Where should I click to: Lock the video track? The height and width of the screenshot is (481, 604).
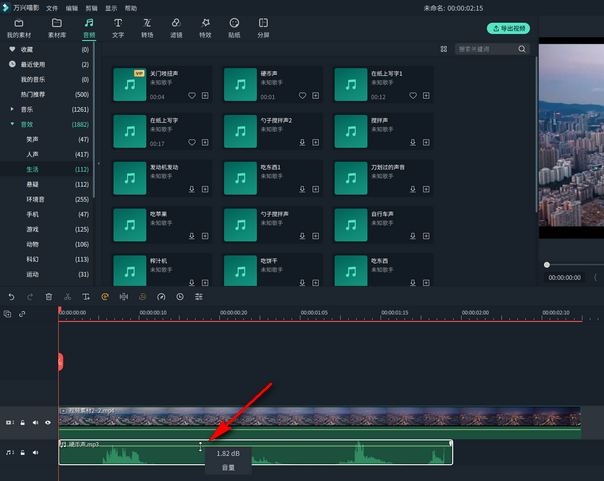(23, 423)
